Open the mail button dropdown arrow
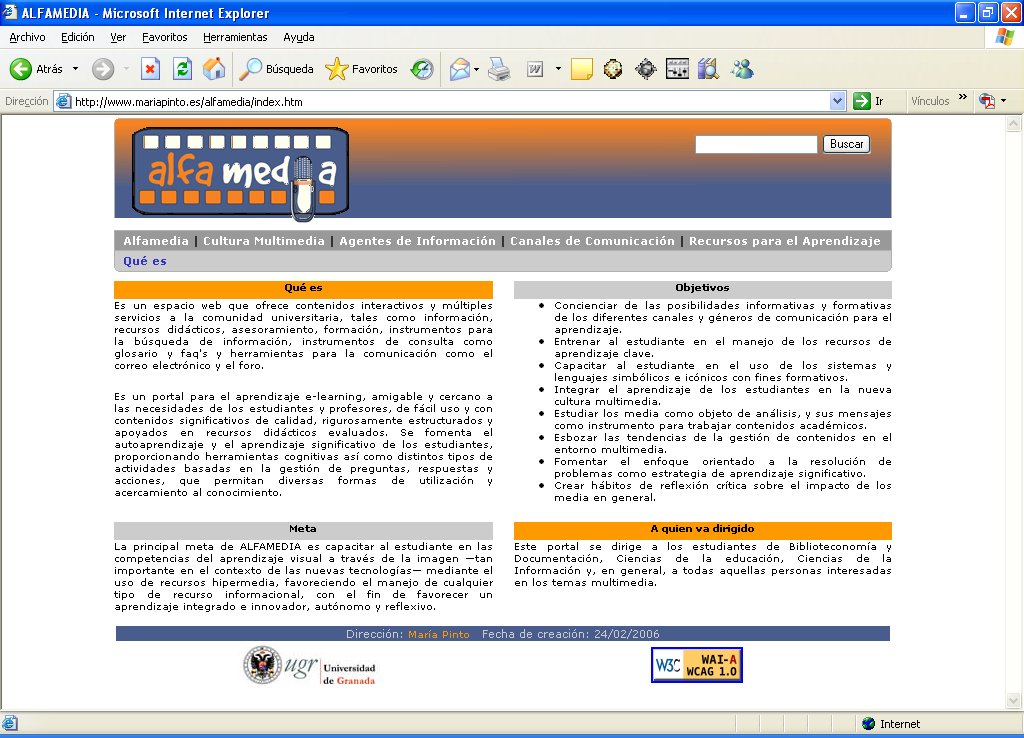 [477, 69]
